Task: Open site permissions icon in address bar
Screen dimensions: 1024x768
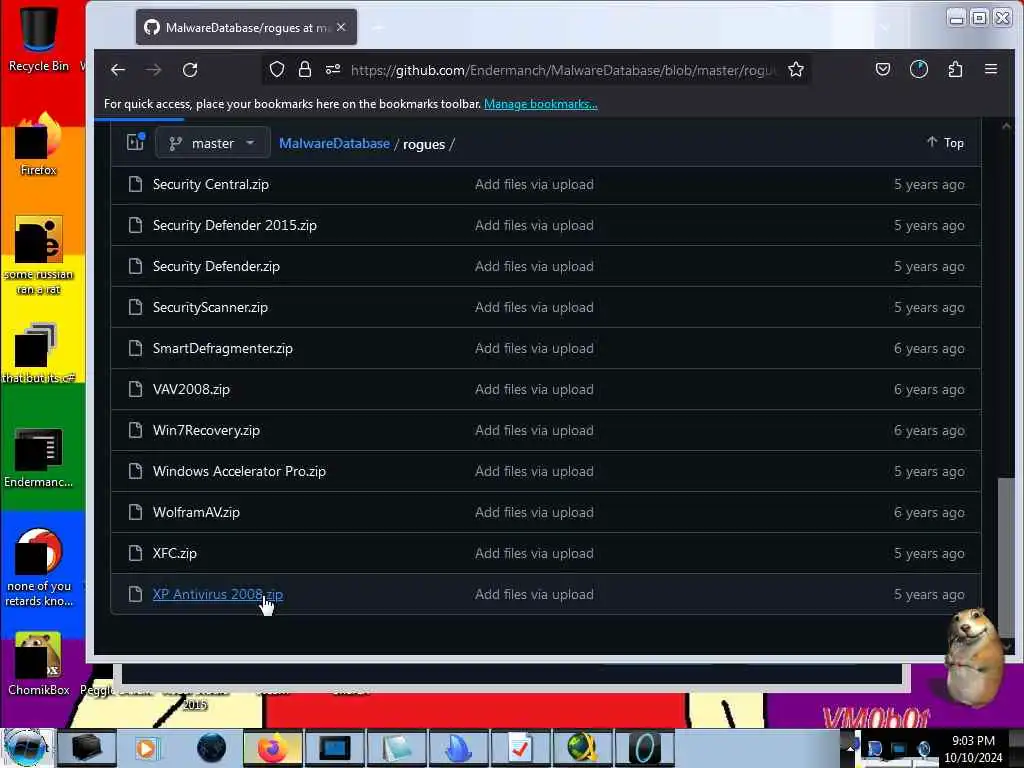Action: [333, 69]
